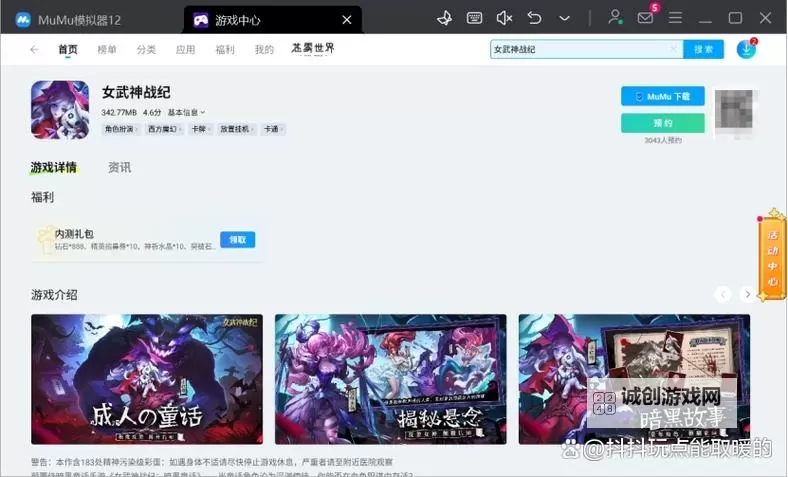
Task: Open the 揭秘悬念 screenshot
Action: (x=390, y=379)
